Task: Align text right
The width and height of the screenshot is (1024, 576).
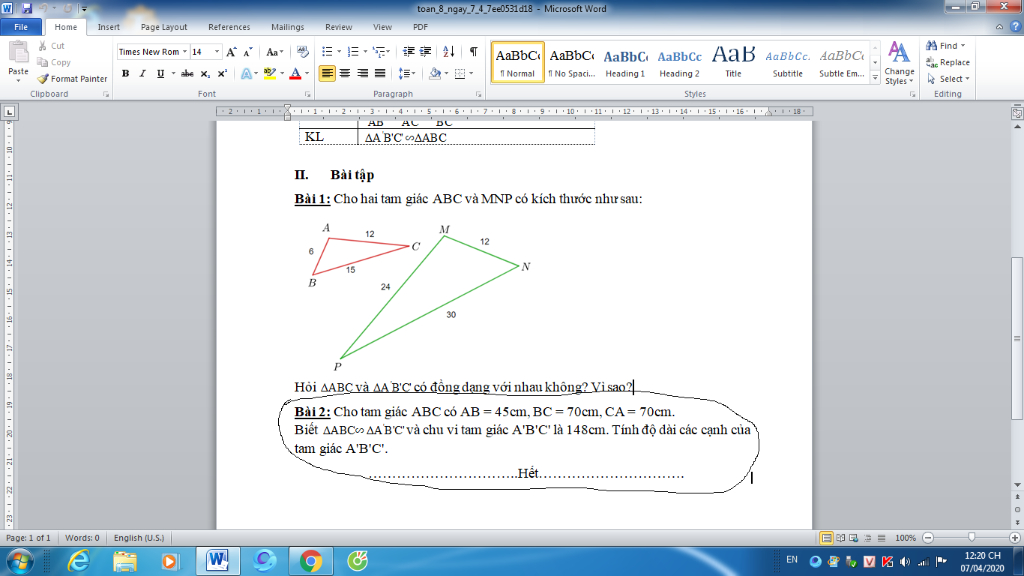Action: 362,74
